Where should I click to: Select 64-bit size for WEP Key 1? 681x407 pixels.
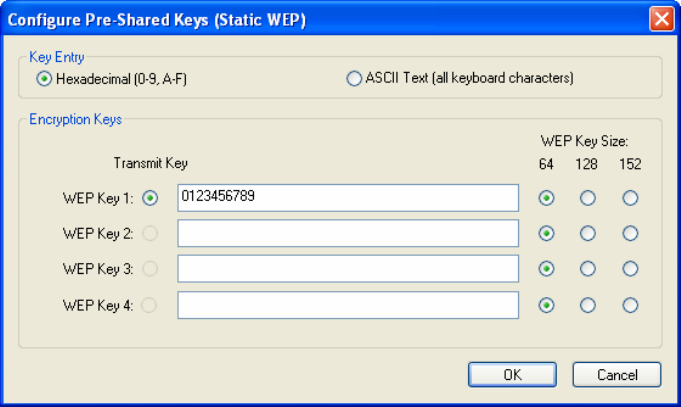(546, 198)
